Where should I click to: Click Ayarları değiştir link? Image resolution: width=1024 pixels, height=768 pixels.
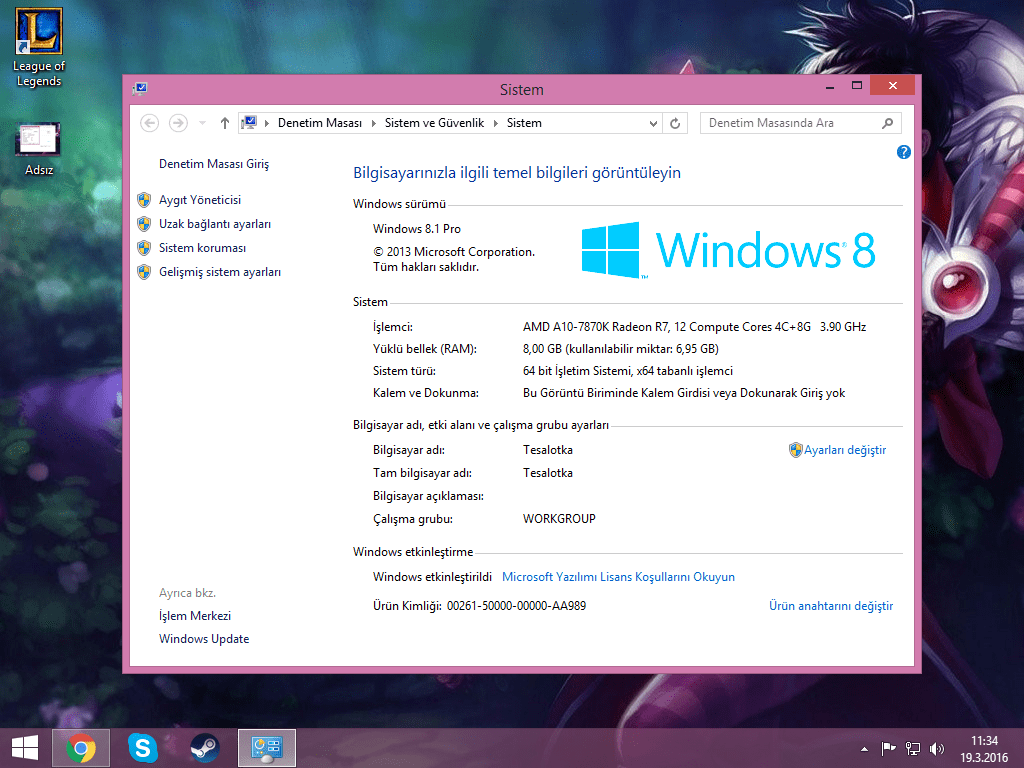845,450
